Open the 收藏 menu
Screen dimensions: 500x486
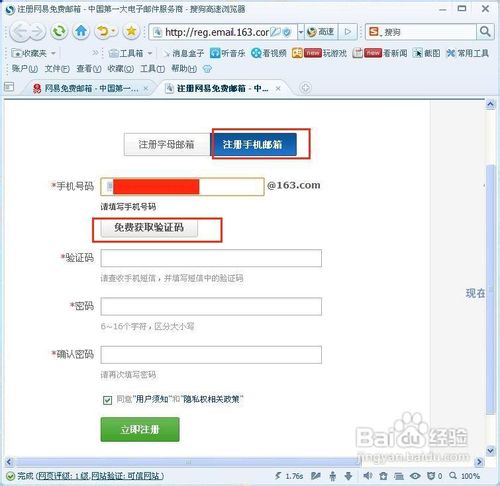click(120, 69)
